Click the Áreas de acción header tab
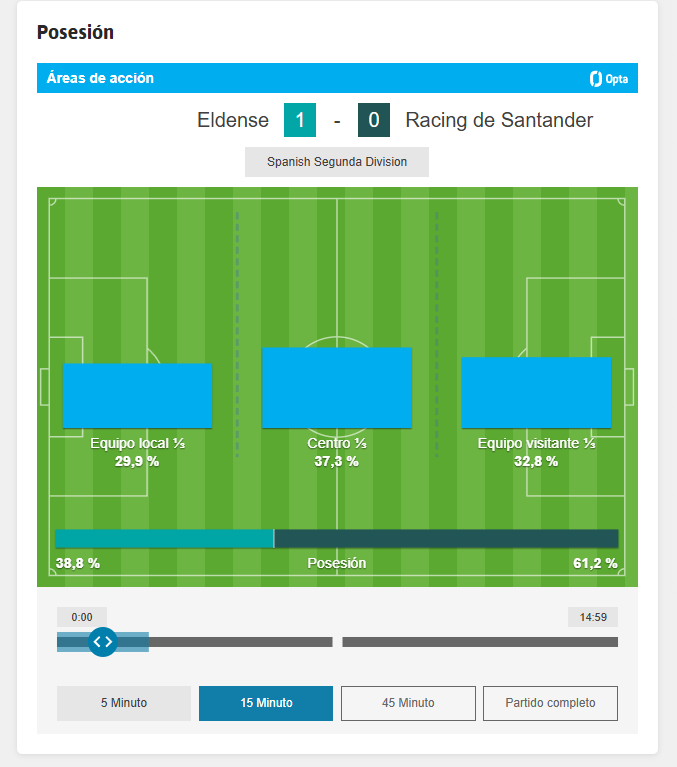This screenshot has width=677, height=767. point(100,78)
